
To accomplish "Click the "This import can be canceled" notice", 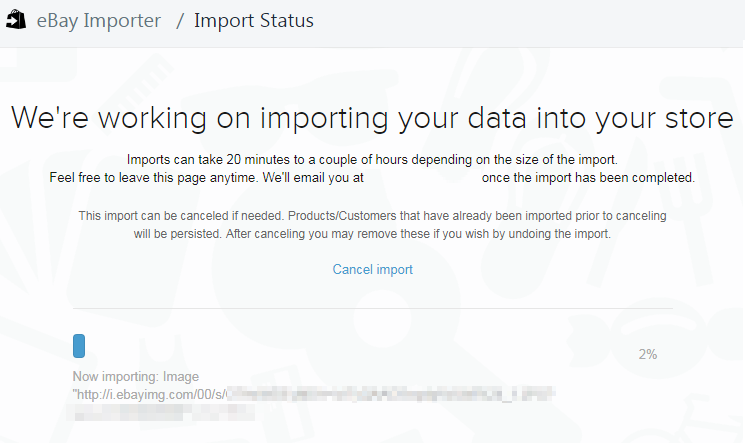I will 372,215.
